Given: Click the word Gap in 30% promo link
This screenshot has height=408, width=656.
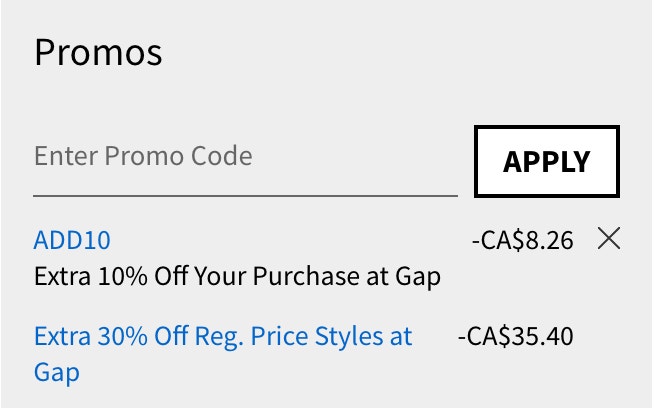Looking at the screenshot, I should (x=56, y=372).
